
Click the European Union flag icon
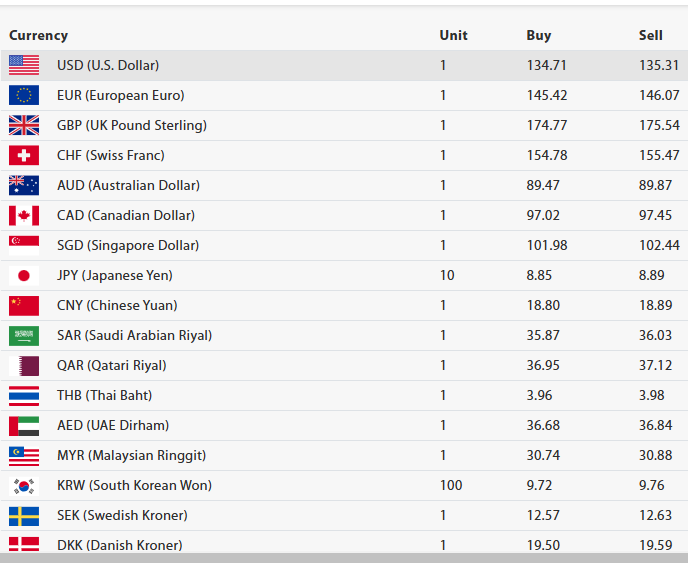(24, 95)
